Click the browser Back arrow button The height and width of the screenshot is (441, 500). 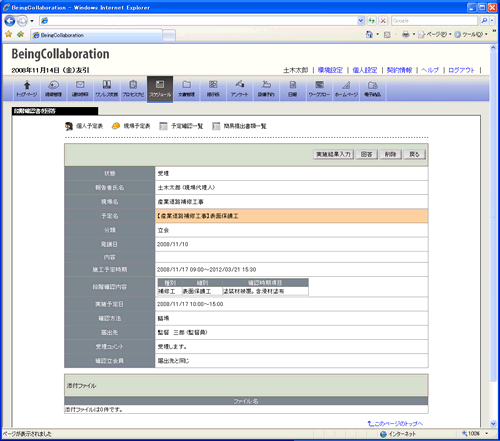(x=10, y=21)
